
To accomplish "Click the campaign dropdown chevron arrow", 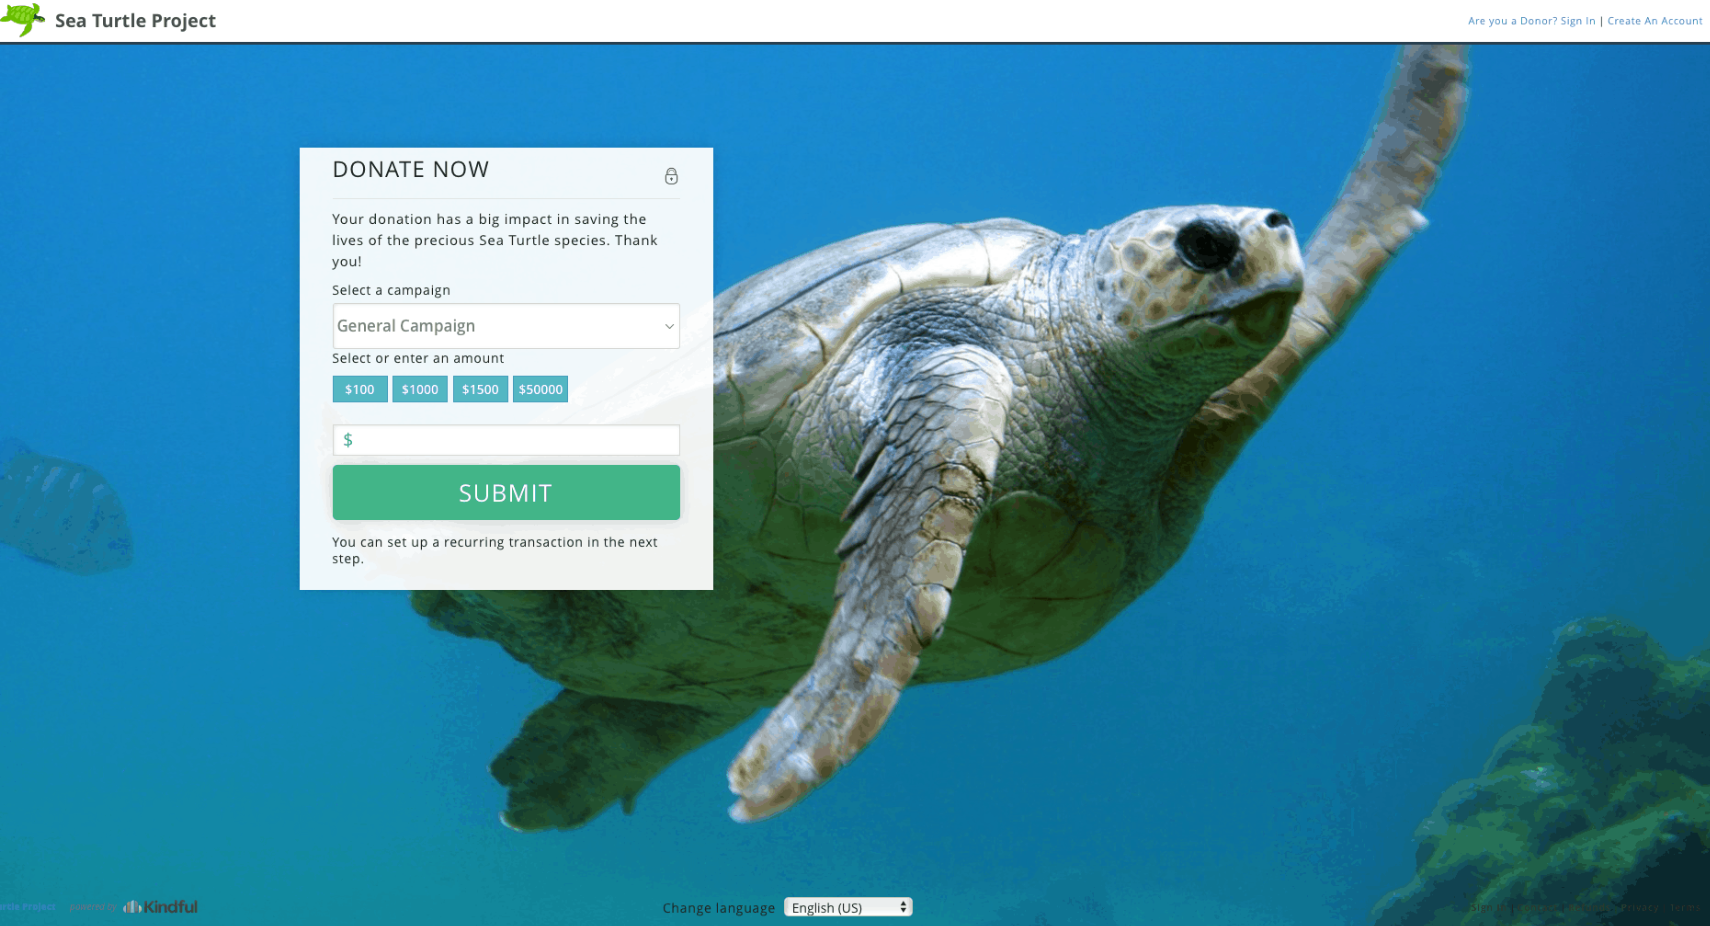I will coord(669,326).
